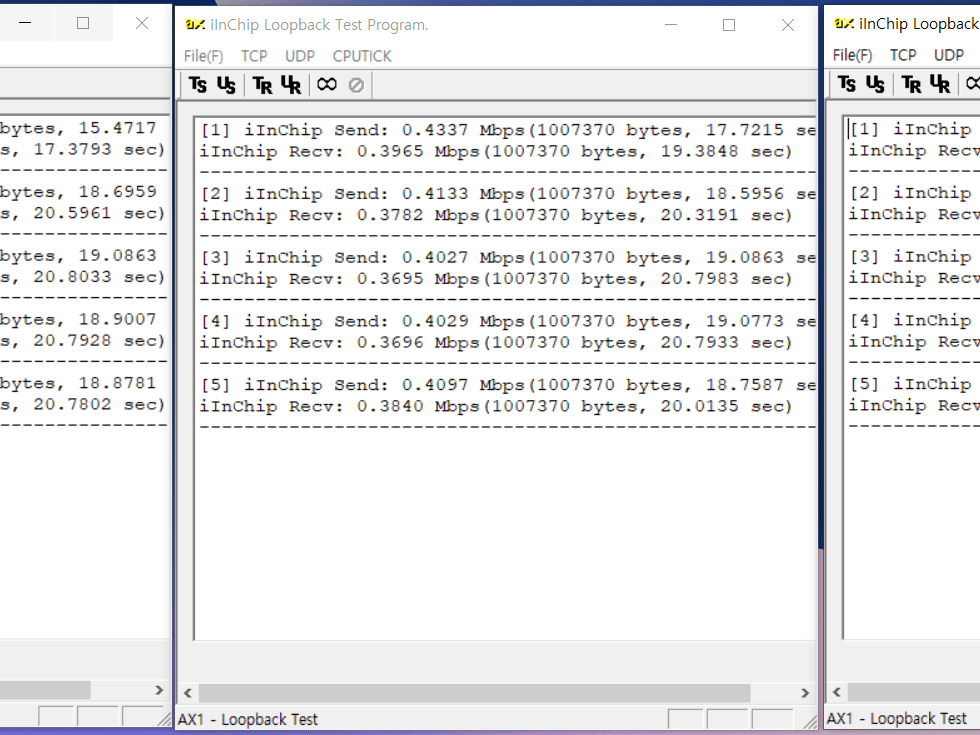
Task: Click line 'iInChip Recv: 0.3840 Mbps'
Action: coord(496,406)
